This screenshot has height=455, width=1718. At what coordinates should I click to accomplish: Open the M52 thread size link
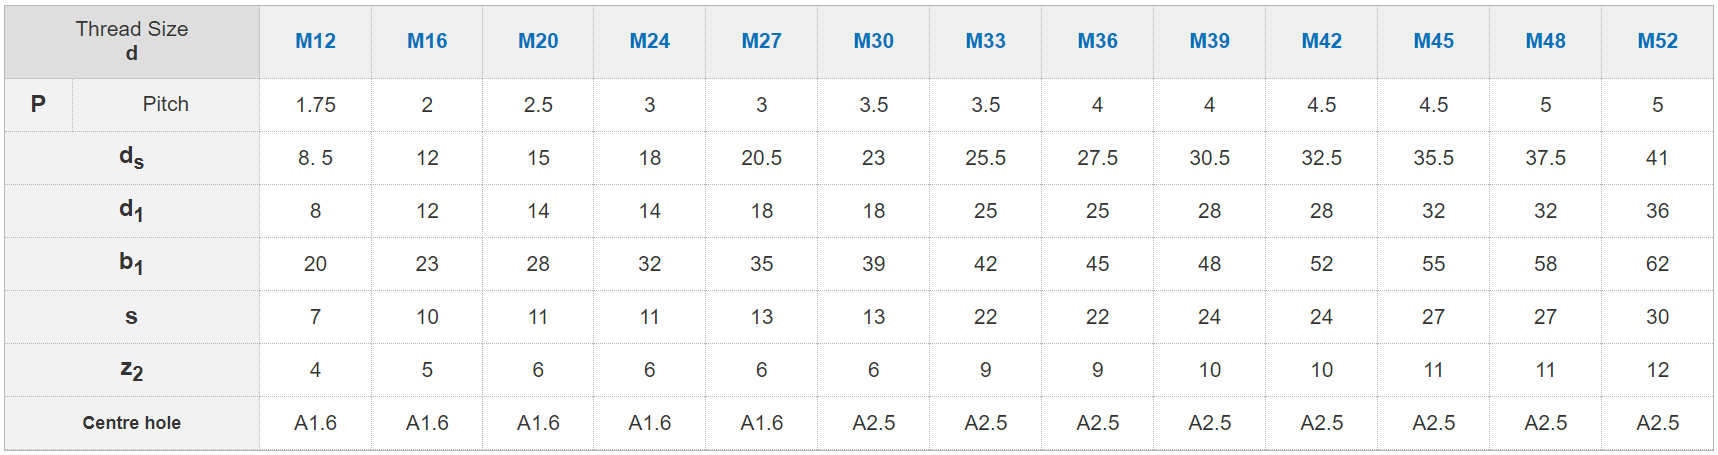[1658, 41]
